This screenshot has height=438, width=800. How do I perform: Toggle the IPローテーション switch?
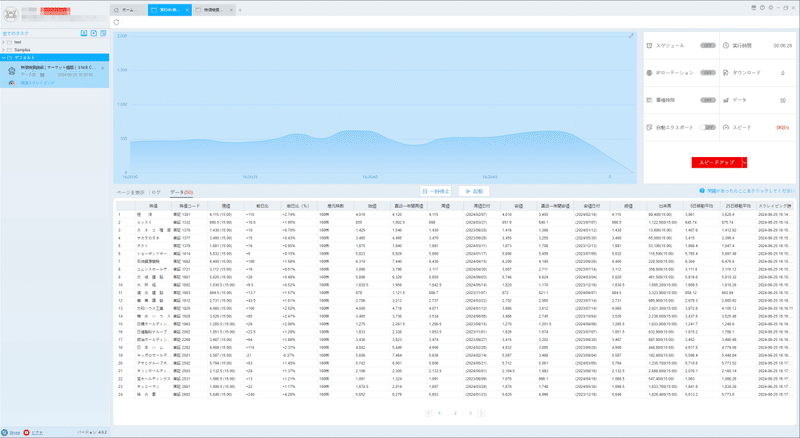[708, 73]
